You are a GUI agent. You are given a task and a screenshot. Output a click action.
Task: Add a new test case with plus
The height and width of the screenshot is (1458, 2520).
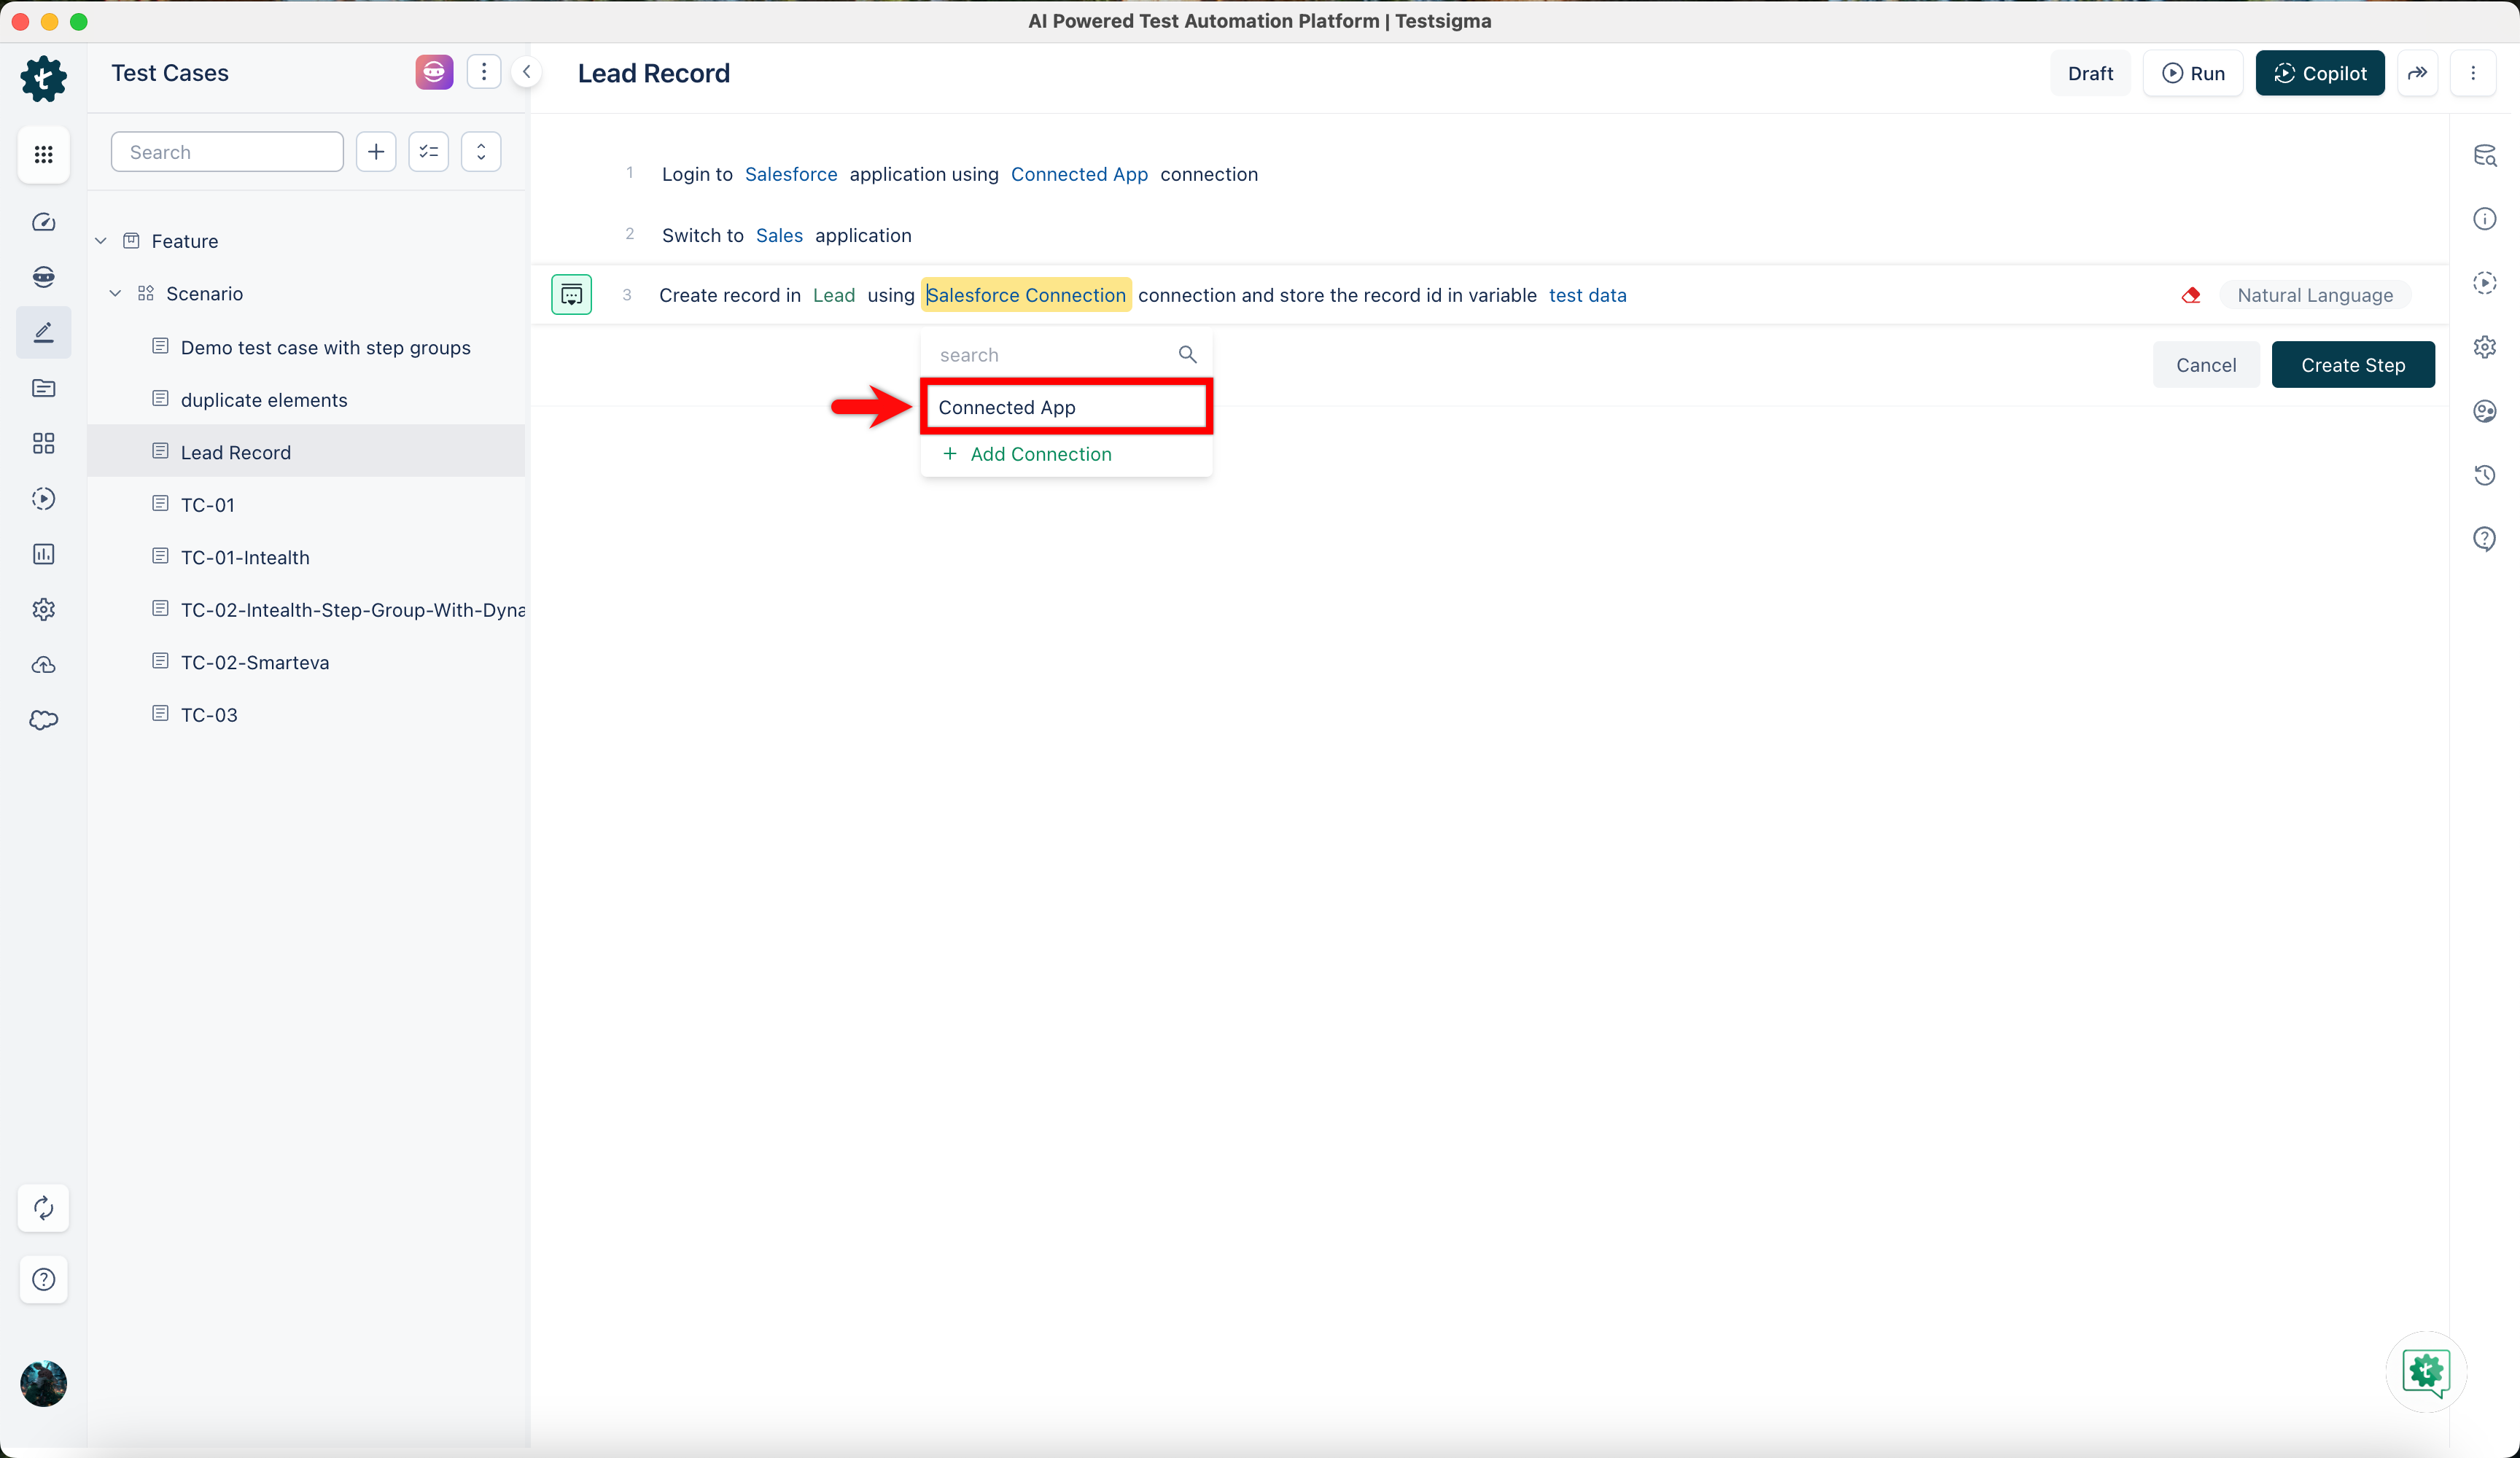pyautogui.click(x=376, y=152)
